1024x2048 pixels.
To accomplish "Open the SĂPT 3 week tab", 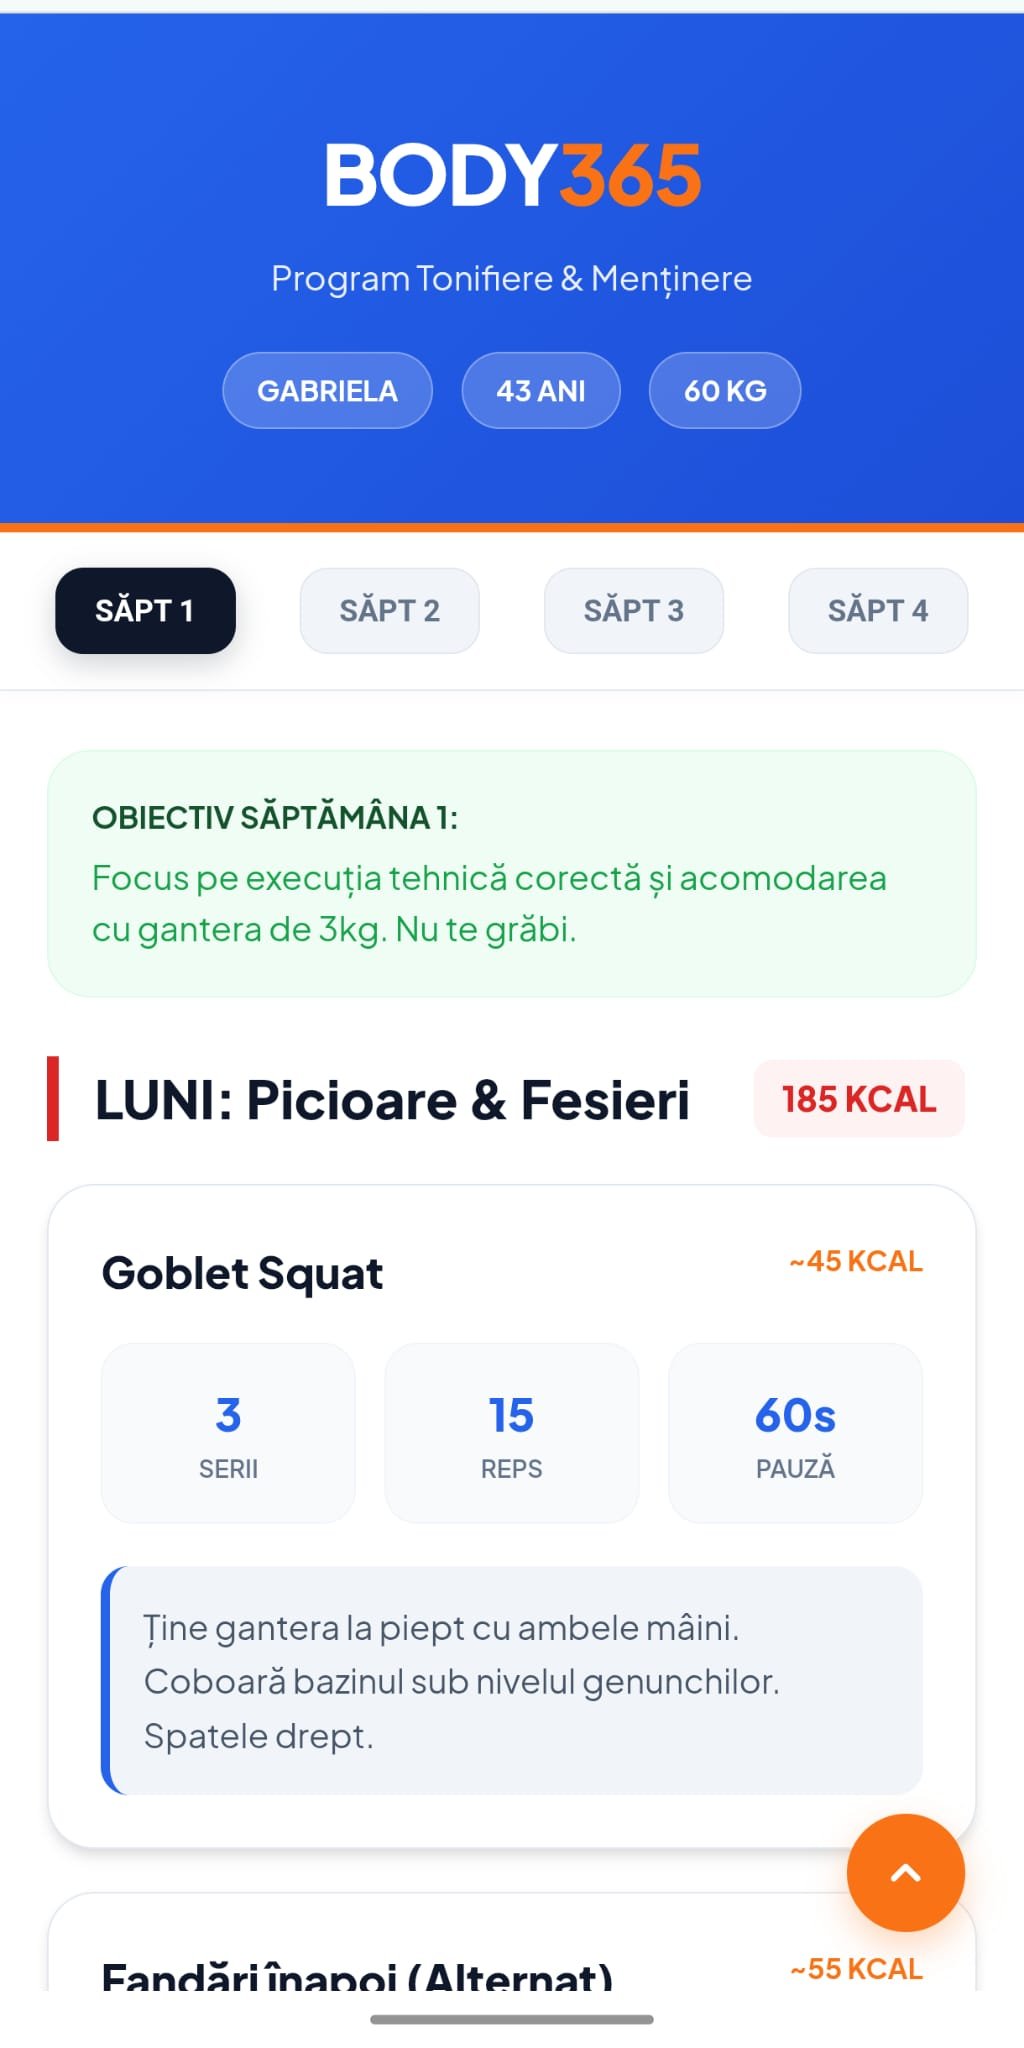I will pyautogui.click(x=633, y=610).
